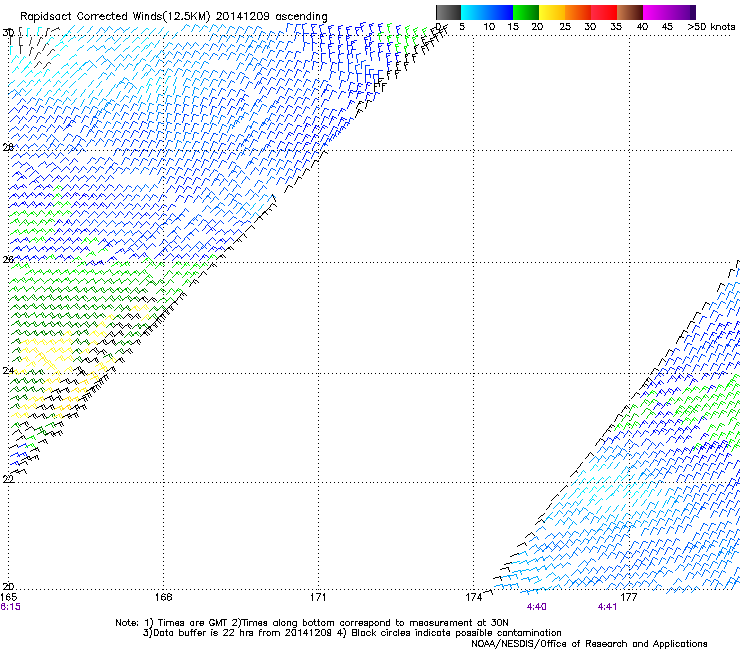Click the red 30-35 knots legend swatch

pos(604,12)
